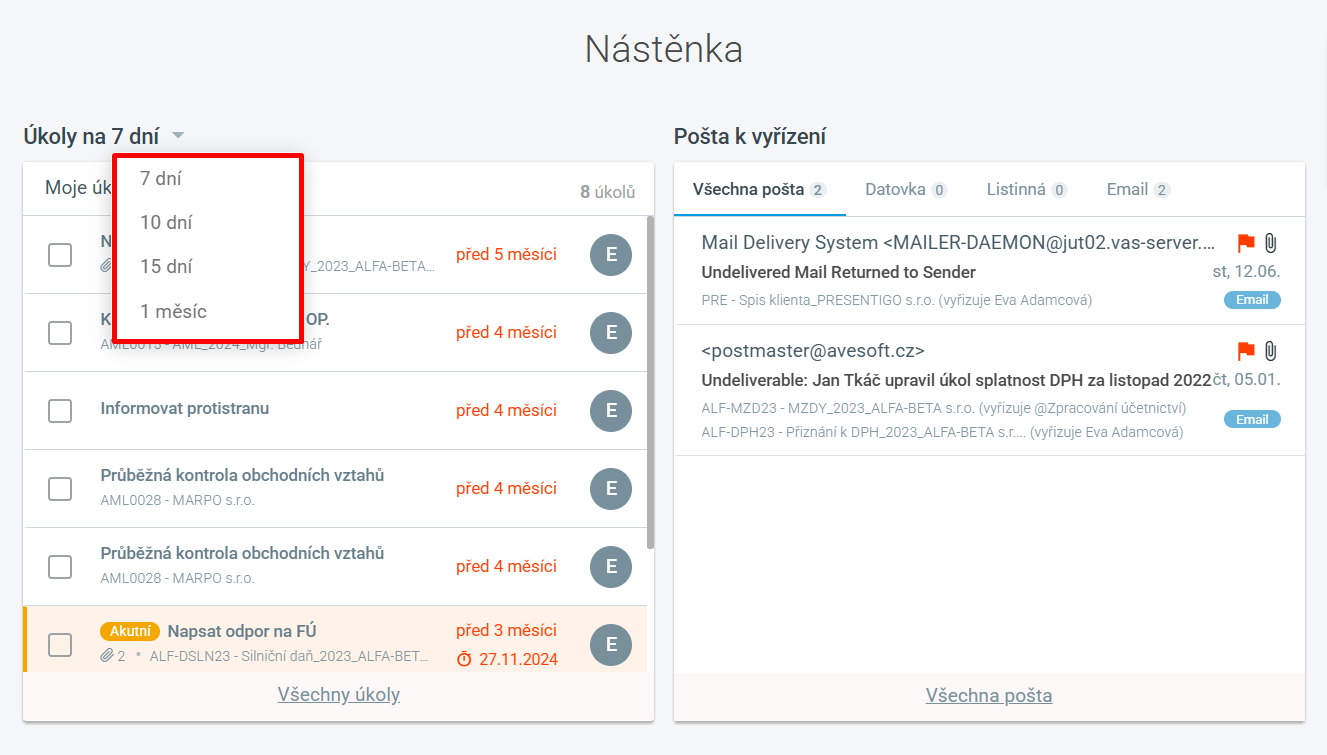This screenshot has width=1327, height=755.
Task: Choose 1 měsíc in the period dropdown
Action: click(x=173, y=311)
